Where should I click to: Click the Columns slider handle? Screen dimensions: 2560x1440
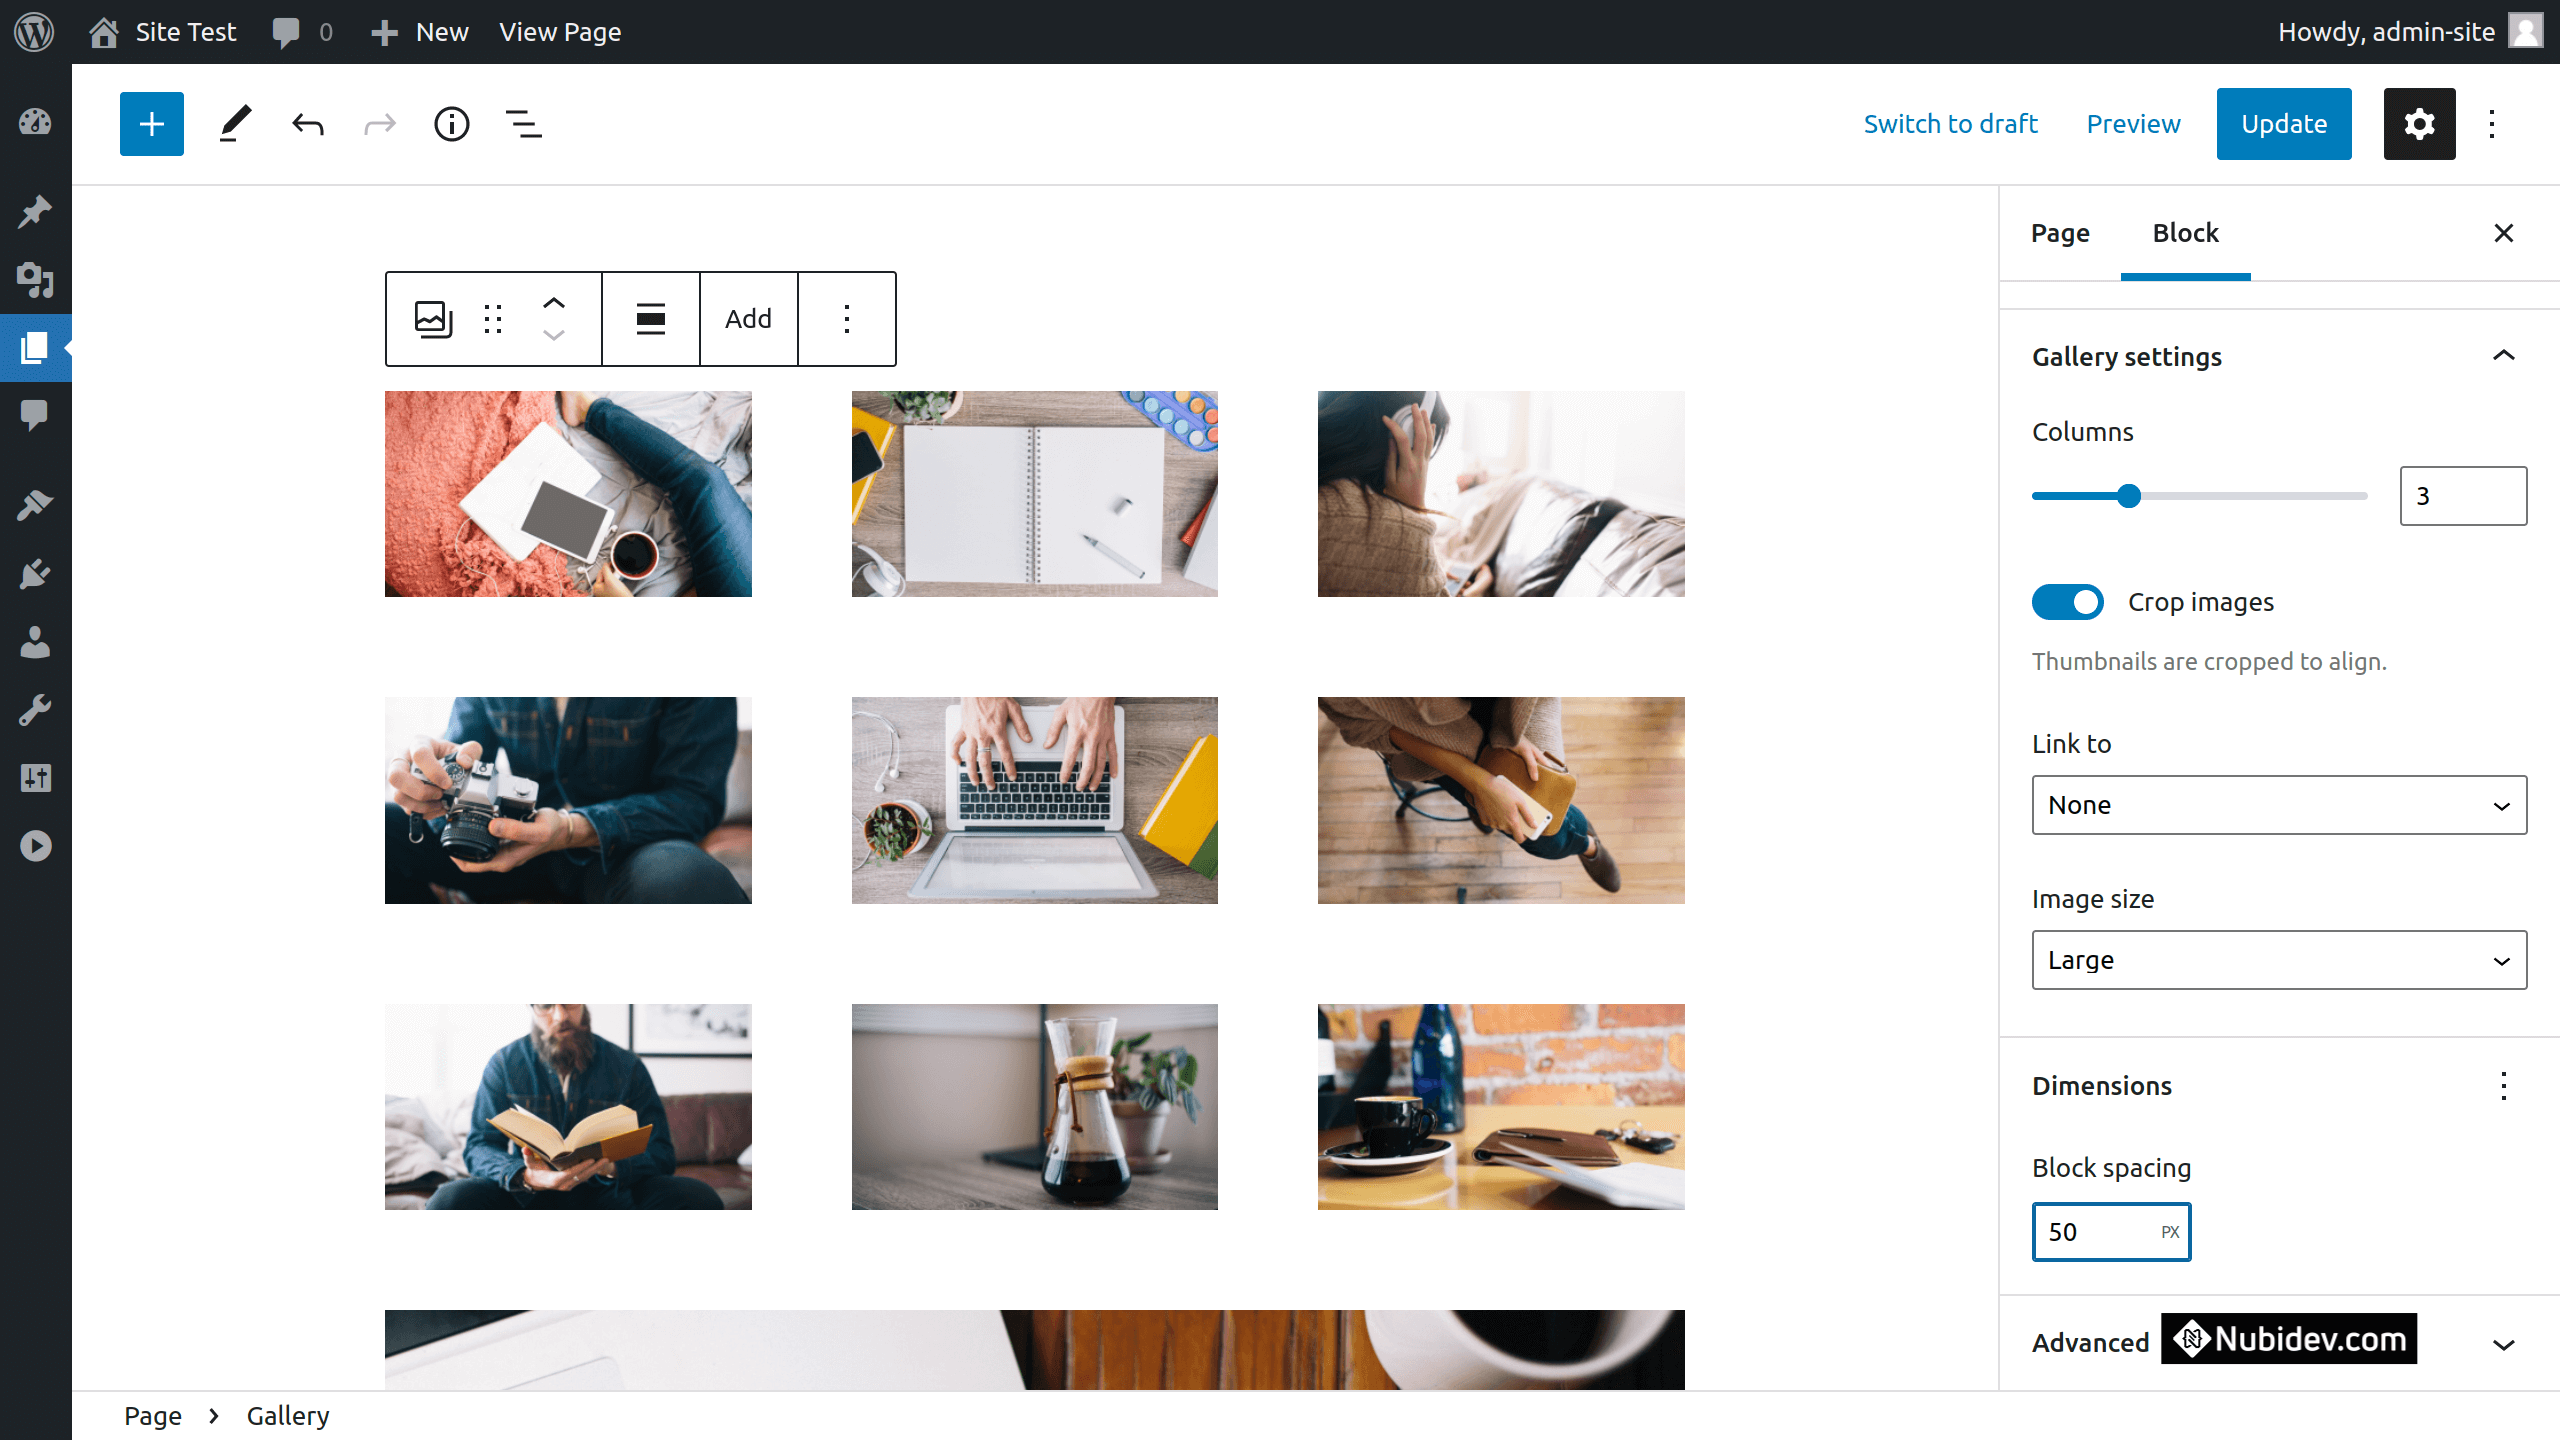click(2129, 496)
